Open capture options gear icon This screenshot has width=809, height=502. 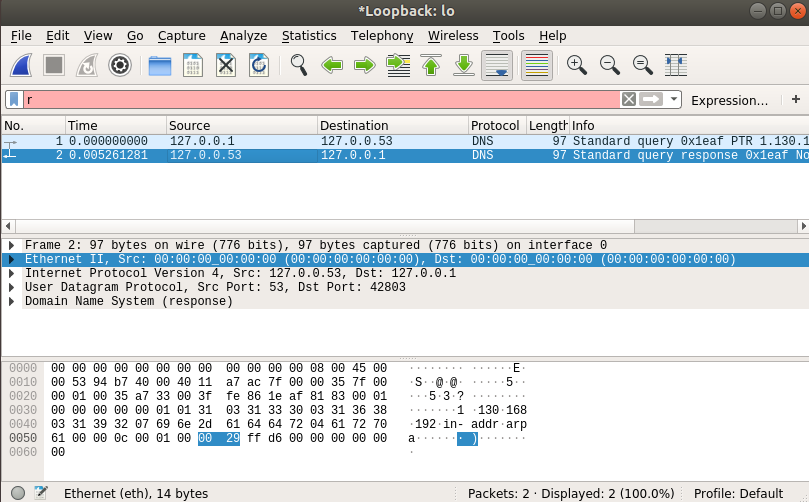tap(120, 66)
